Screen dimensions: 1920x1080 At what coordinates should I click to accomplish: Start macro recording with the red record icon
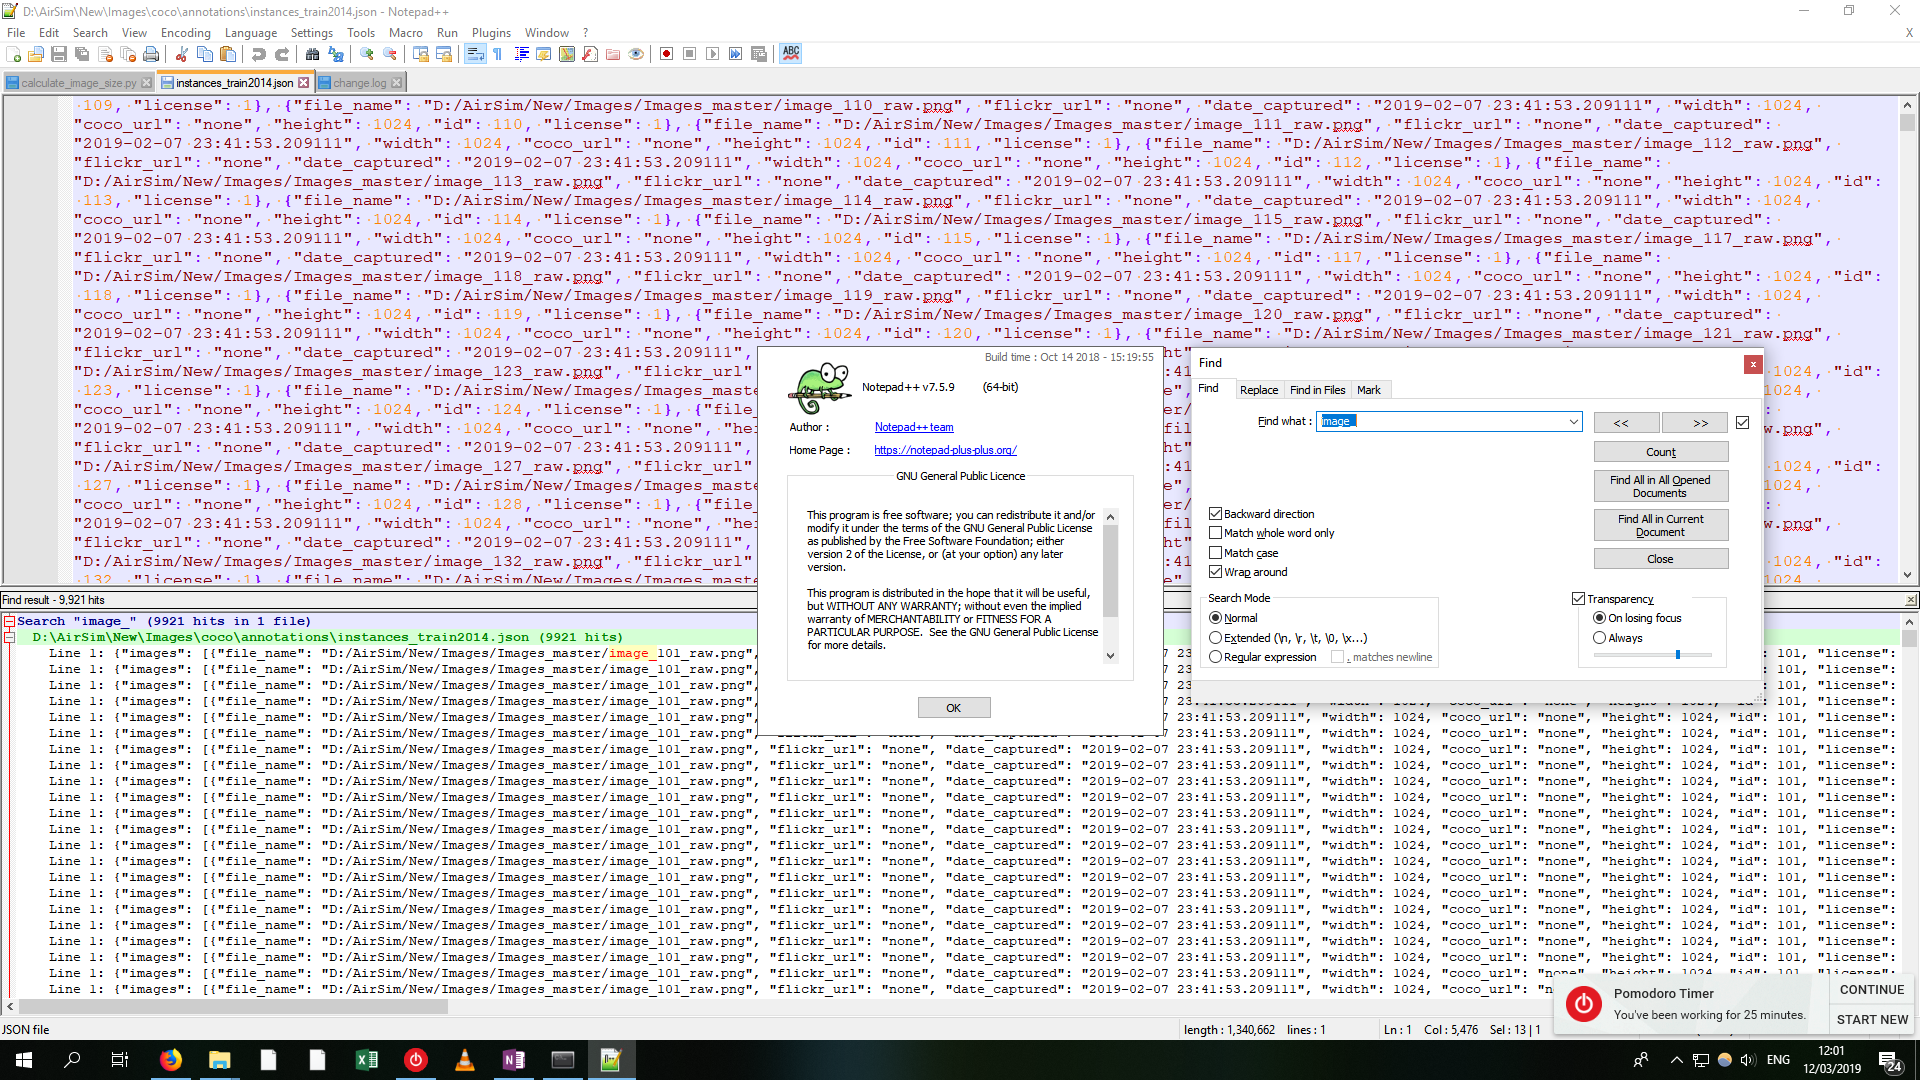pyautogui.click(x=666, y=54)
